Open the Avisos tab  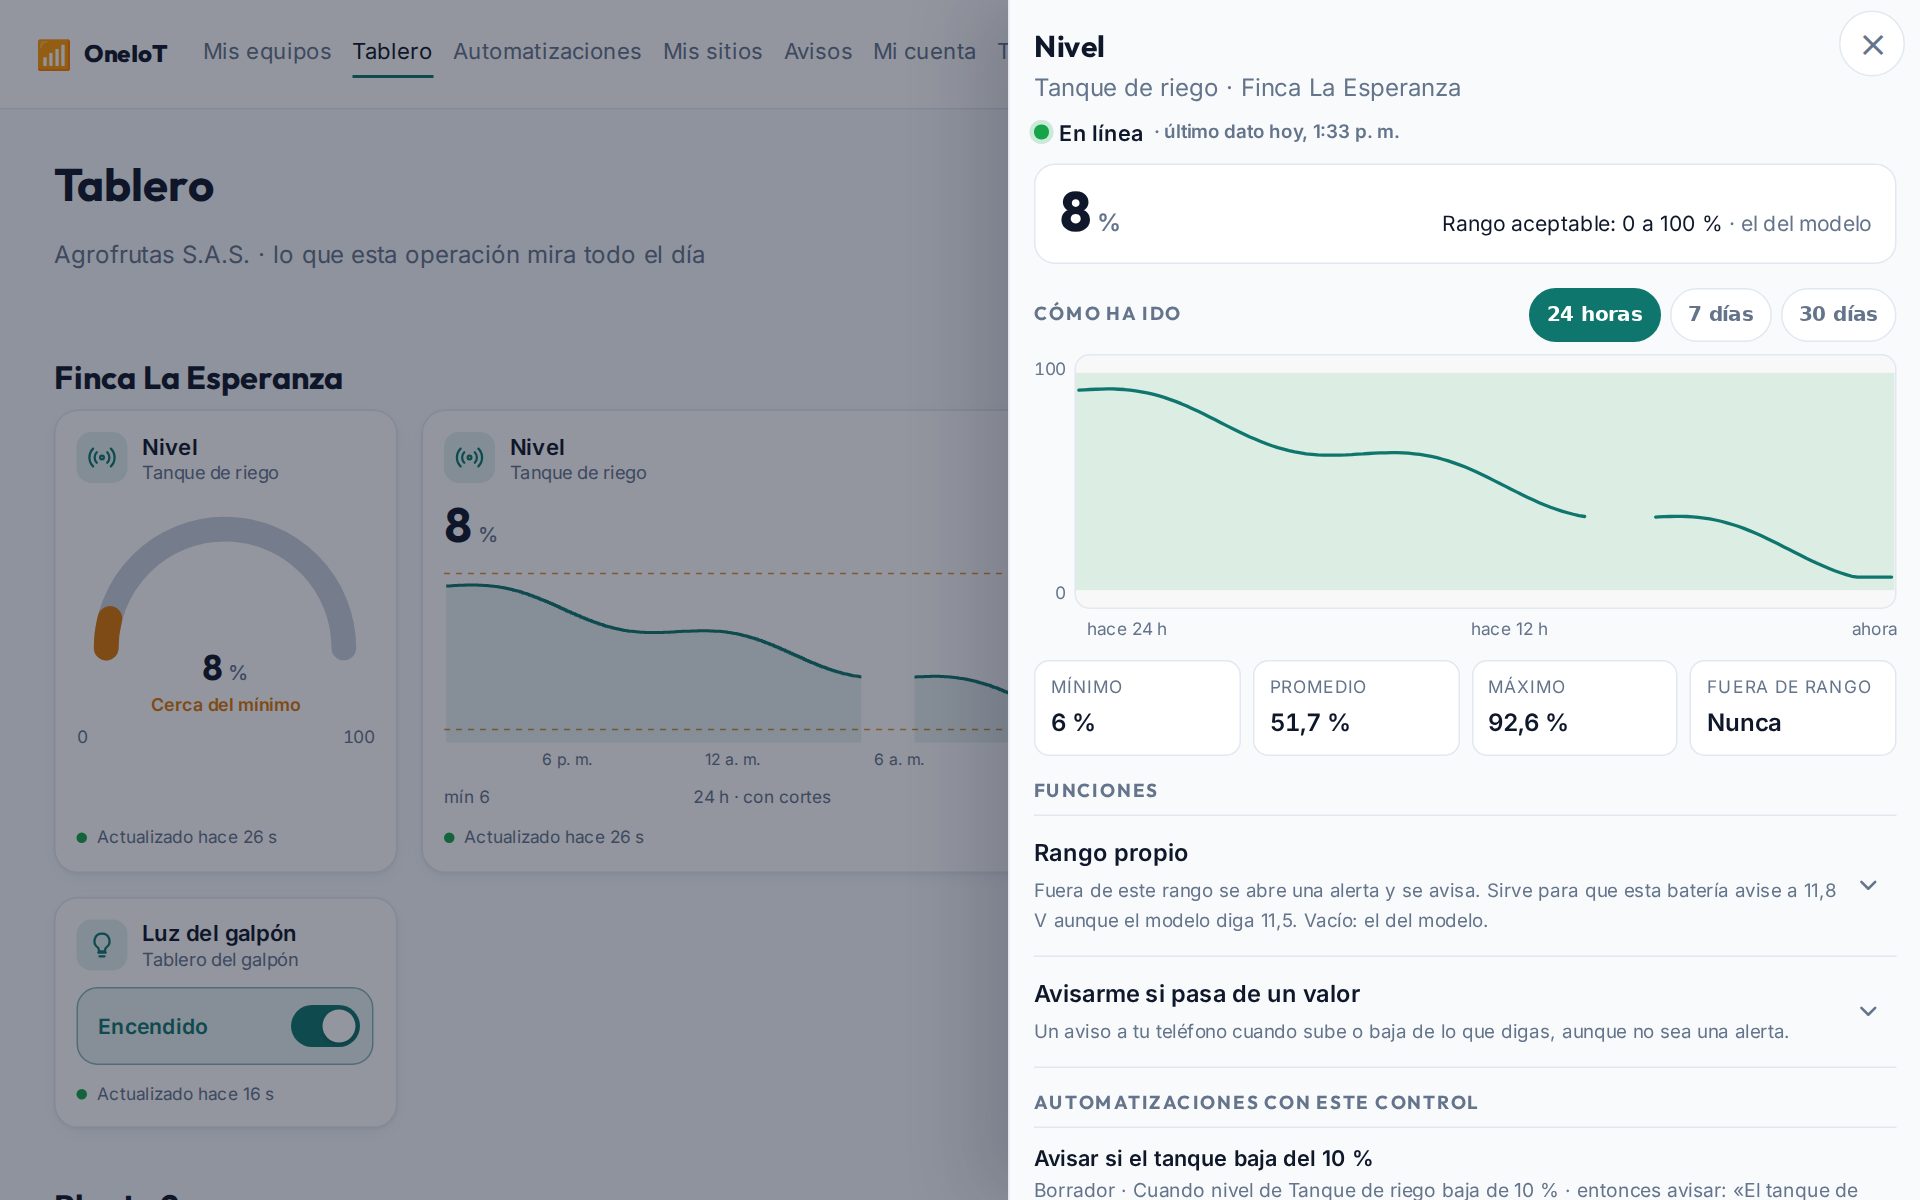point(818,52)
